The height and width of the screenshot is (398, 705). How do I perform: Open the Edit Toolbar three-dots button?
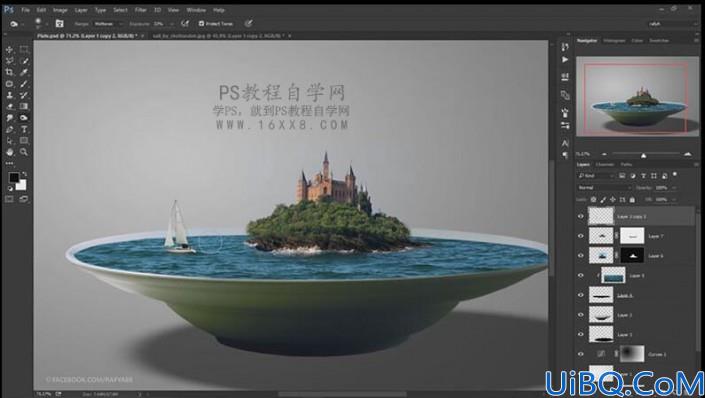pos(9,163)
